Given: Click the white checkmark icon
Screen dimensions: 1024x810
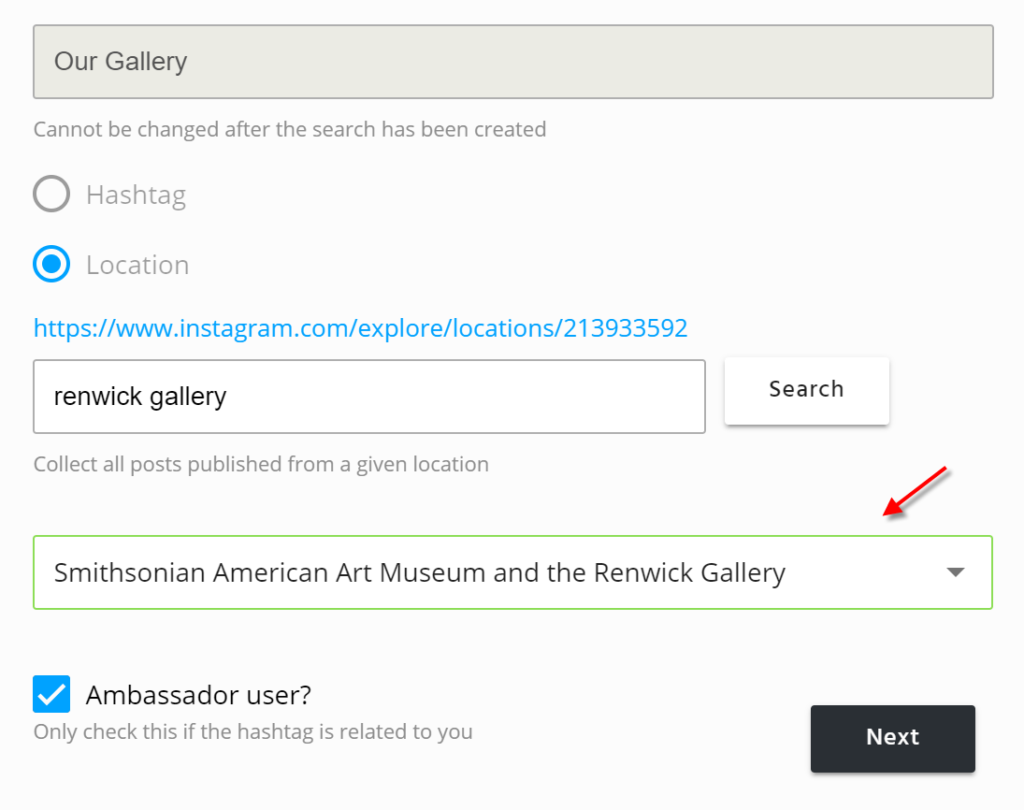Looking at the screenshot, I should pos(51,694).
